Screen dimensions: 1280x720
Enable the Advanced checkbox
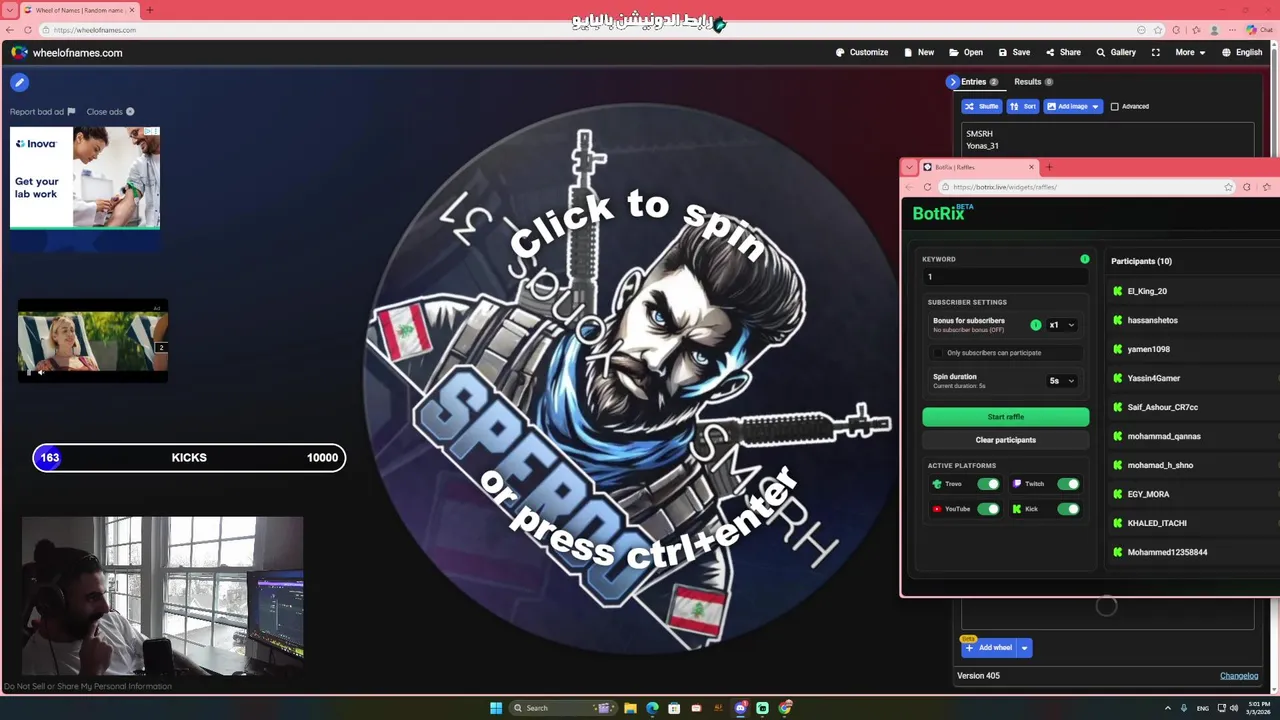click(1115, 106)
